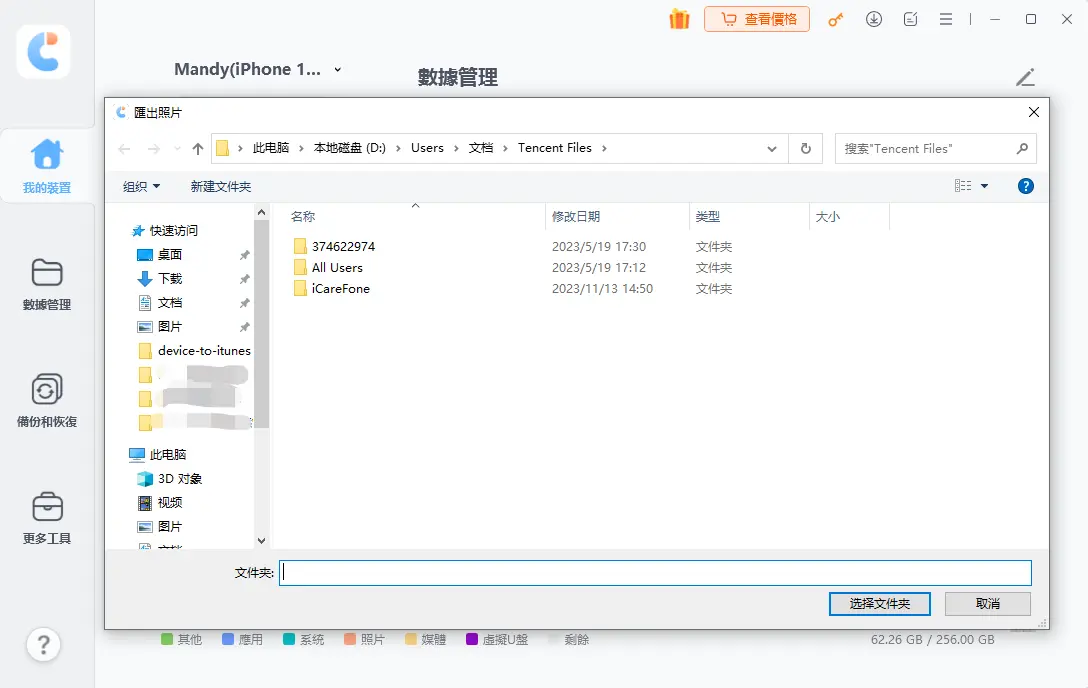Select 视频 in navigation tree
Viewport: 1088px width, 688px height.
click(169, 502)
